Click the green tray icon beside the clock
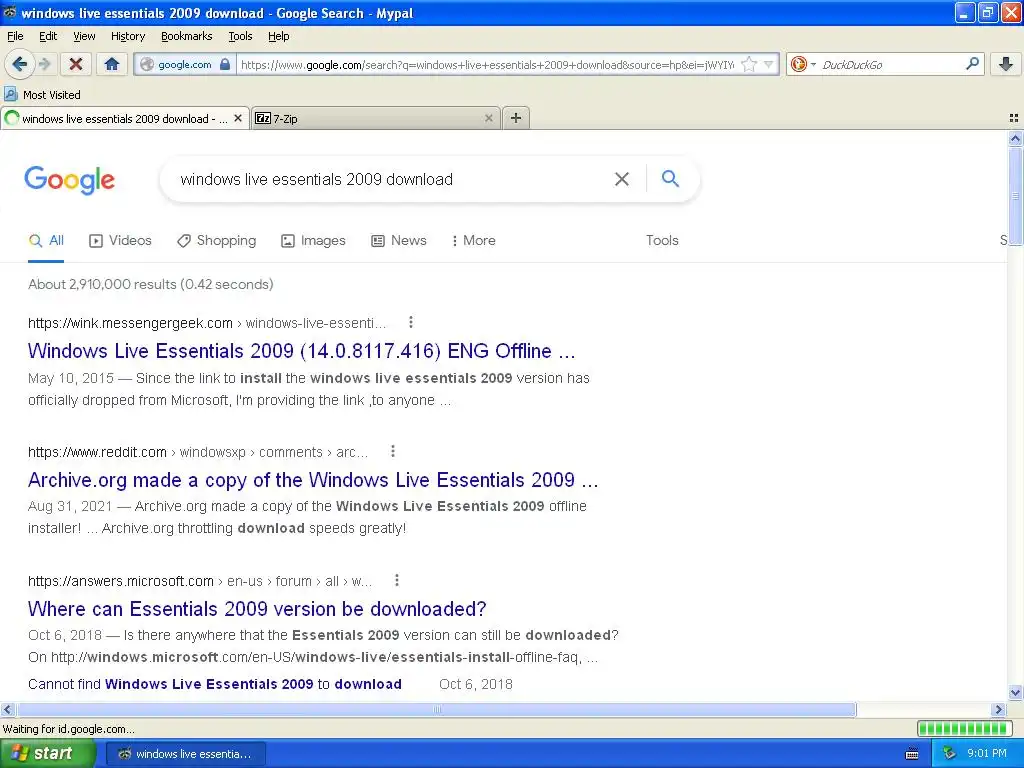The width and height of the screenshot is (1024, 768). pyautogui.click(x=949, y=754)
